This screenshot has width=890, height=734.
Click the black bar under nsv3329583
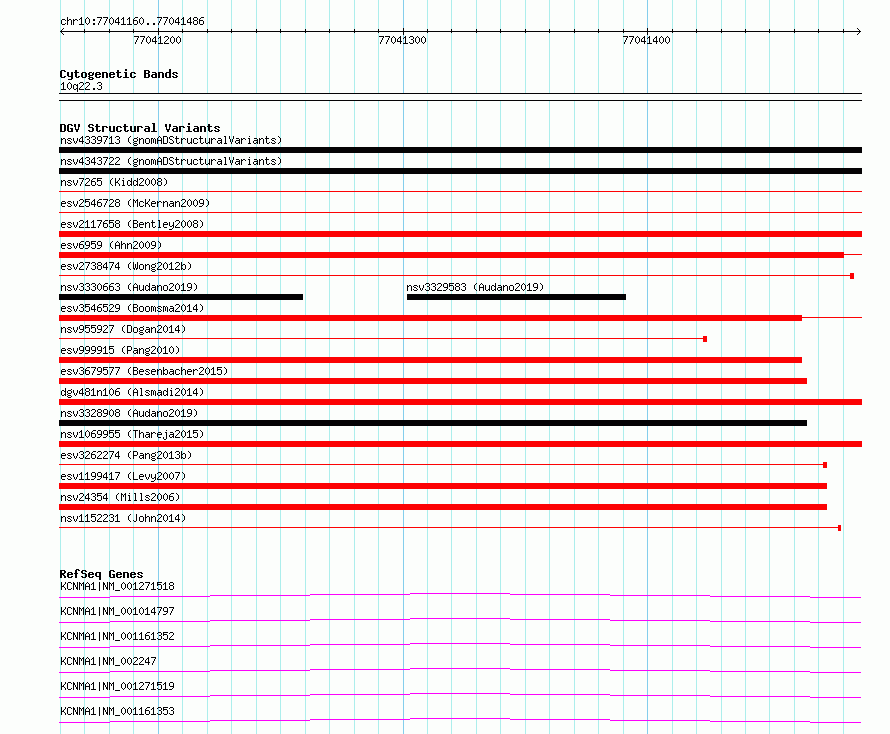click(x=517, y=297)
